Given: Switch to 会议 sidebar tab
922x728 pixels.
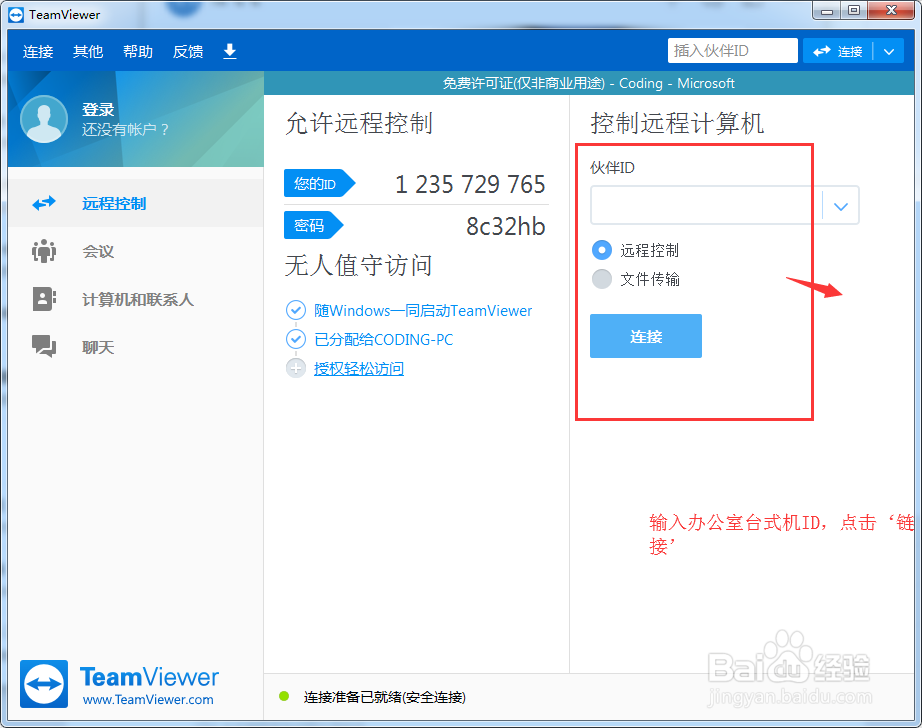Looking at the screenshot, I should click(136, 251).
